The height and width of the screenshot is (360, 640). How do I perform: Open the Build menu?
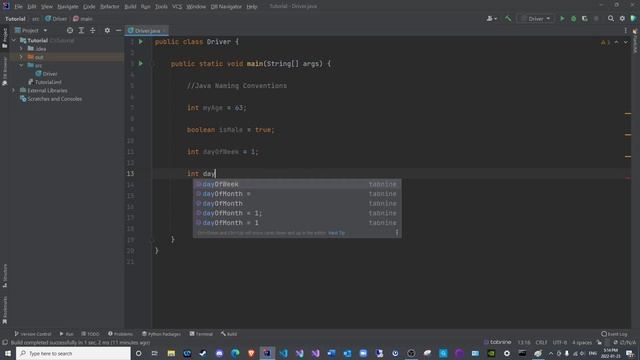click(130, 7)
